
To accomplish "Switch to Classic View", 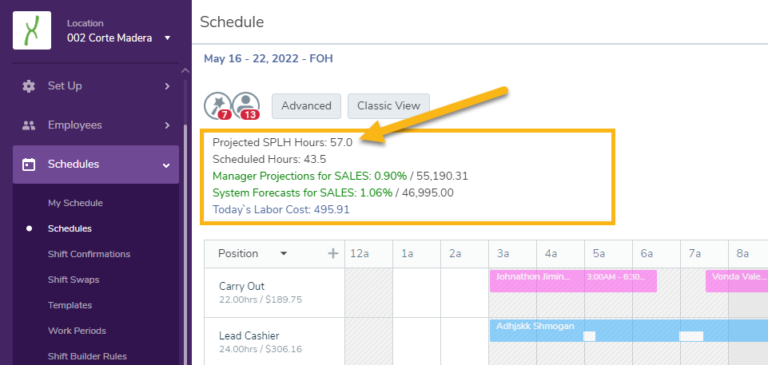I will click(389, 106).
